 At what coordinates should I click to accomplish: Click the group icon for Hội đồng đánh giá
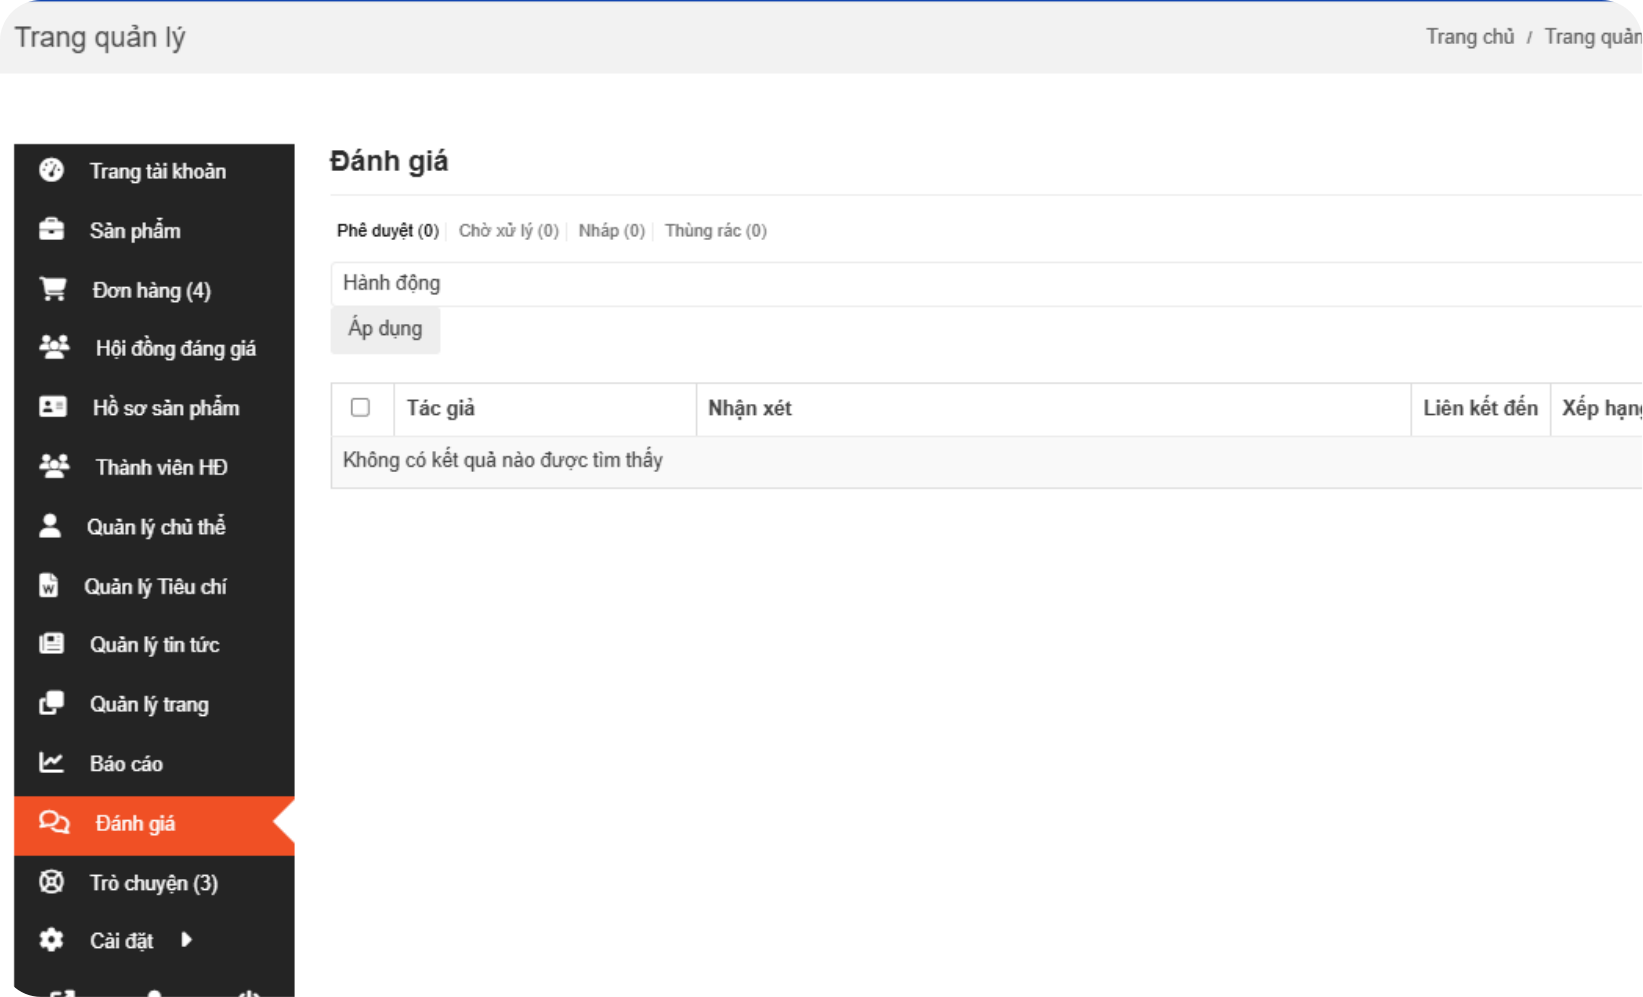point(54,348)
